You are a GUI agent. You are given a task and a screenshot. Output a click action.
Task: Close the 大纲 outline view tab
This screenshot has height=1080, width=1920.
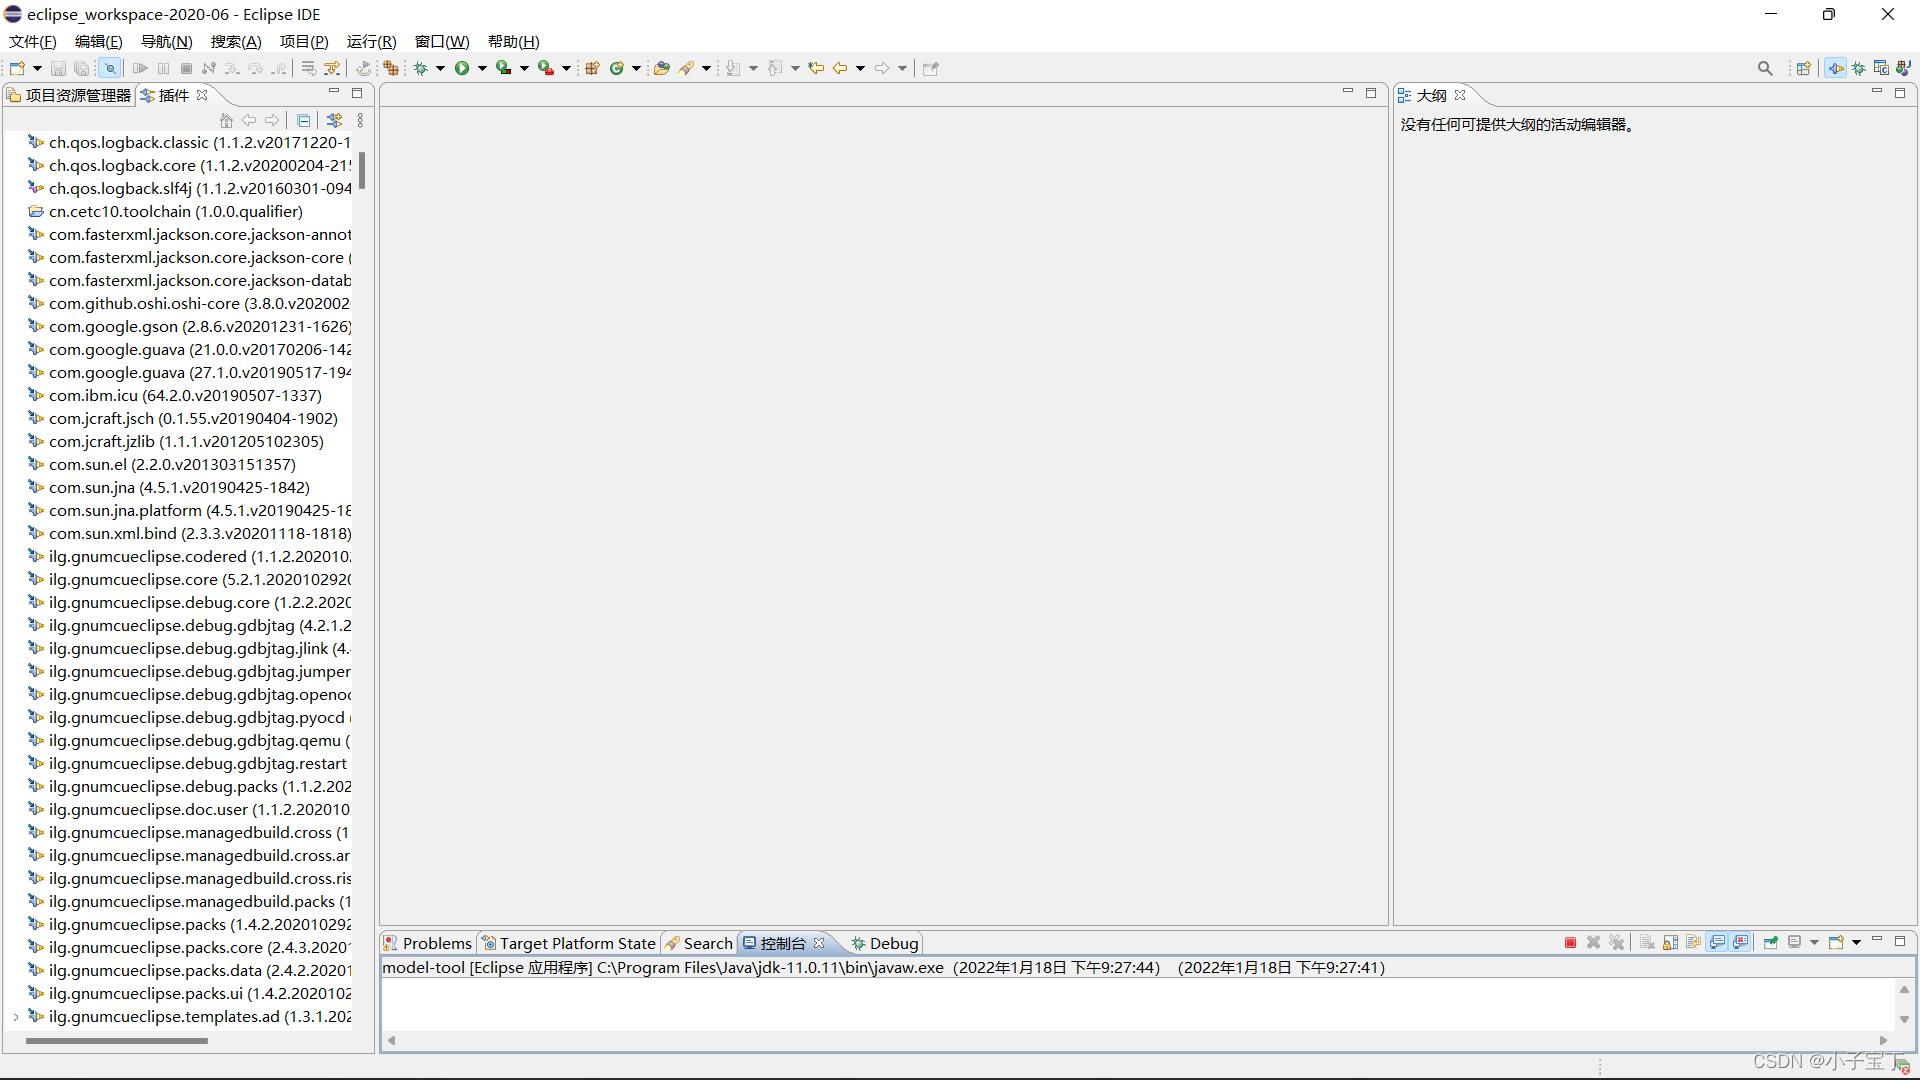(x=1460, y=95)
